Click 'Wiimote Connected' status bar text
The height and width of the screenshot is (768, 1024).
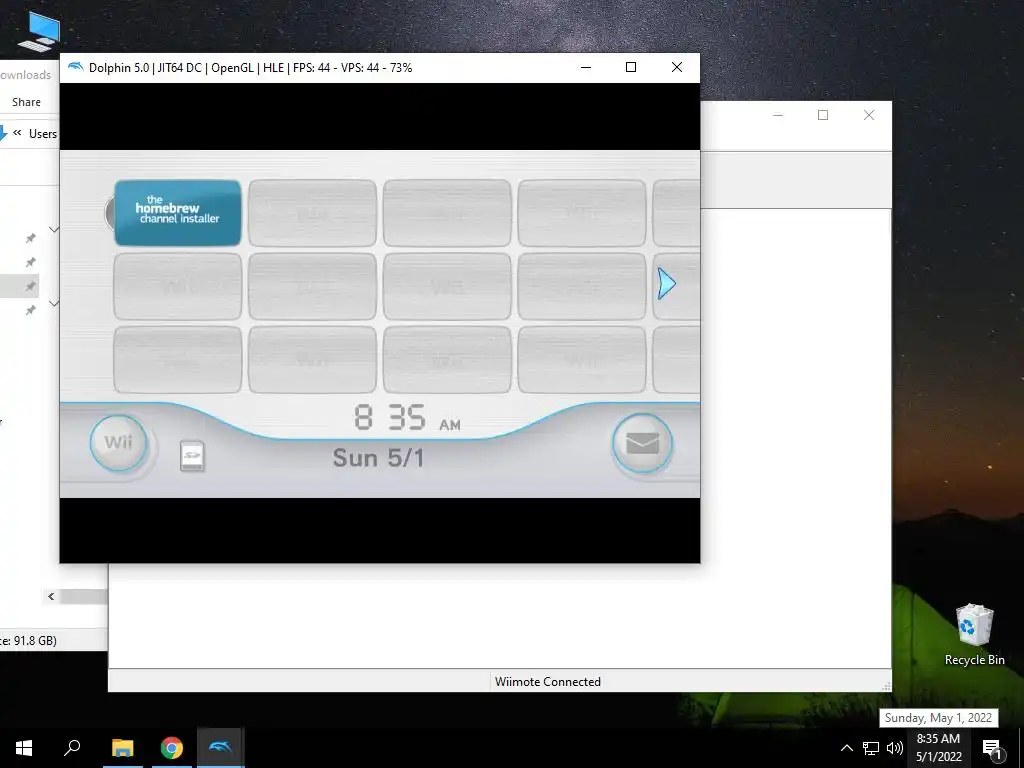(547, 682)
